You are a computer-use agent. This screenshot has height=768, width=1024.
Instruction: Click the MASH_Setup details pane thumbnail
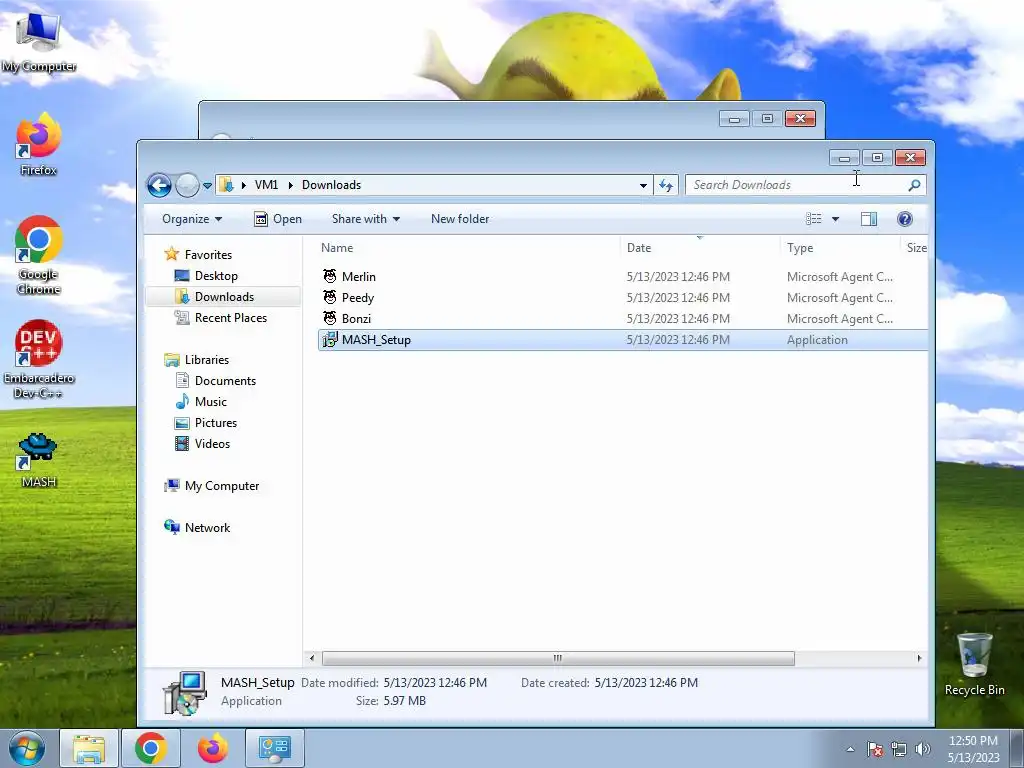coord(185,692)
